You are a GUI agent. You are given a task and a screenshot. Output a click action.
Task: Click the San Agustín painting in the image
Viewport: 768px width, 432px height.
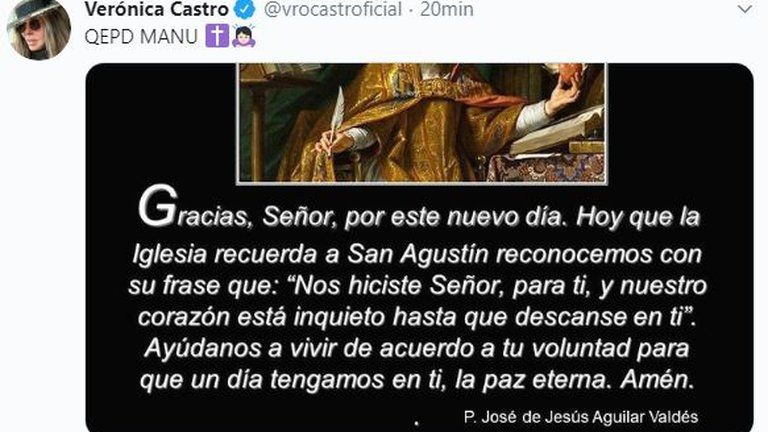pos(422,123)
